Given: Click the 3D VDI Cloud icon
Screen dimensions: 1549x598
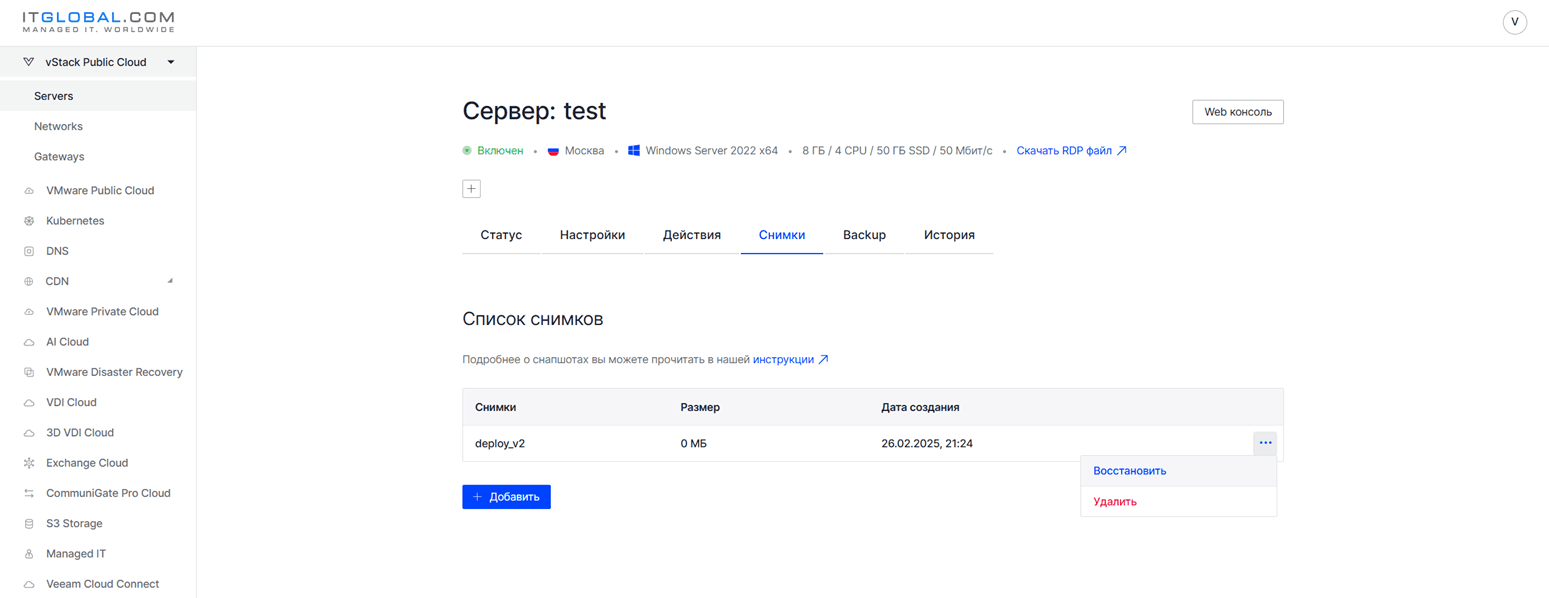Looking at the screenshot, I should pos(29,433).
